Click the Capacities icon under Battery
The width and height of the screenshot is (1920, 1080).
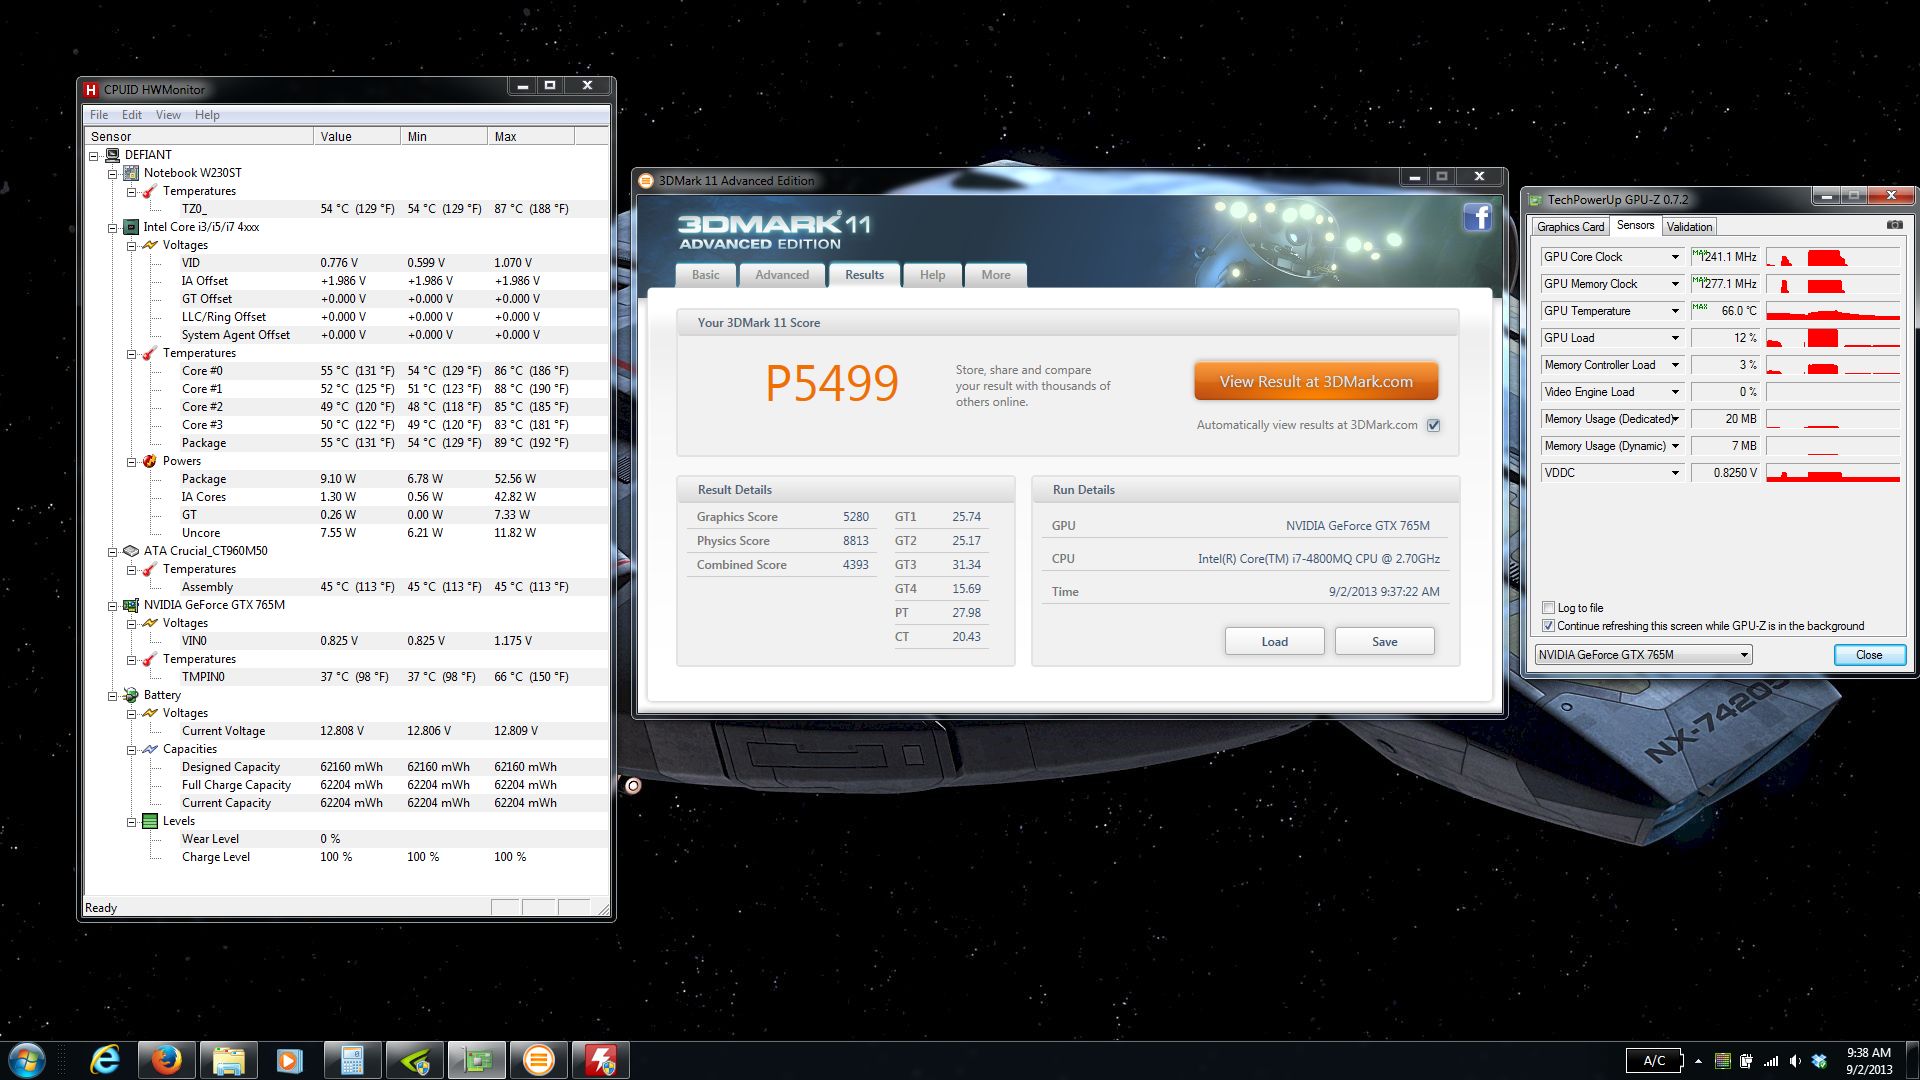coord(150,749)
